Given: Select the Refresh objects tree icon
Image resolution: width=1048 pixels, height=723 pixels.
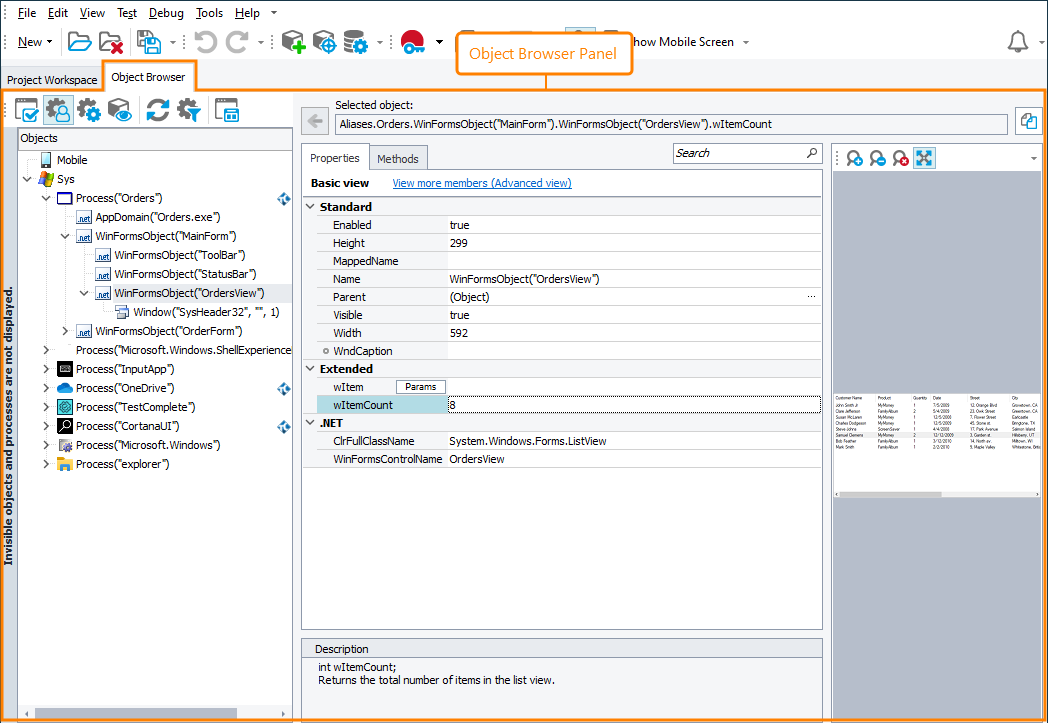Looking at the screenshot, I should [157, 110].
